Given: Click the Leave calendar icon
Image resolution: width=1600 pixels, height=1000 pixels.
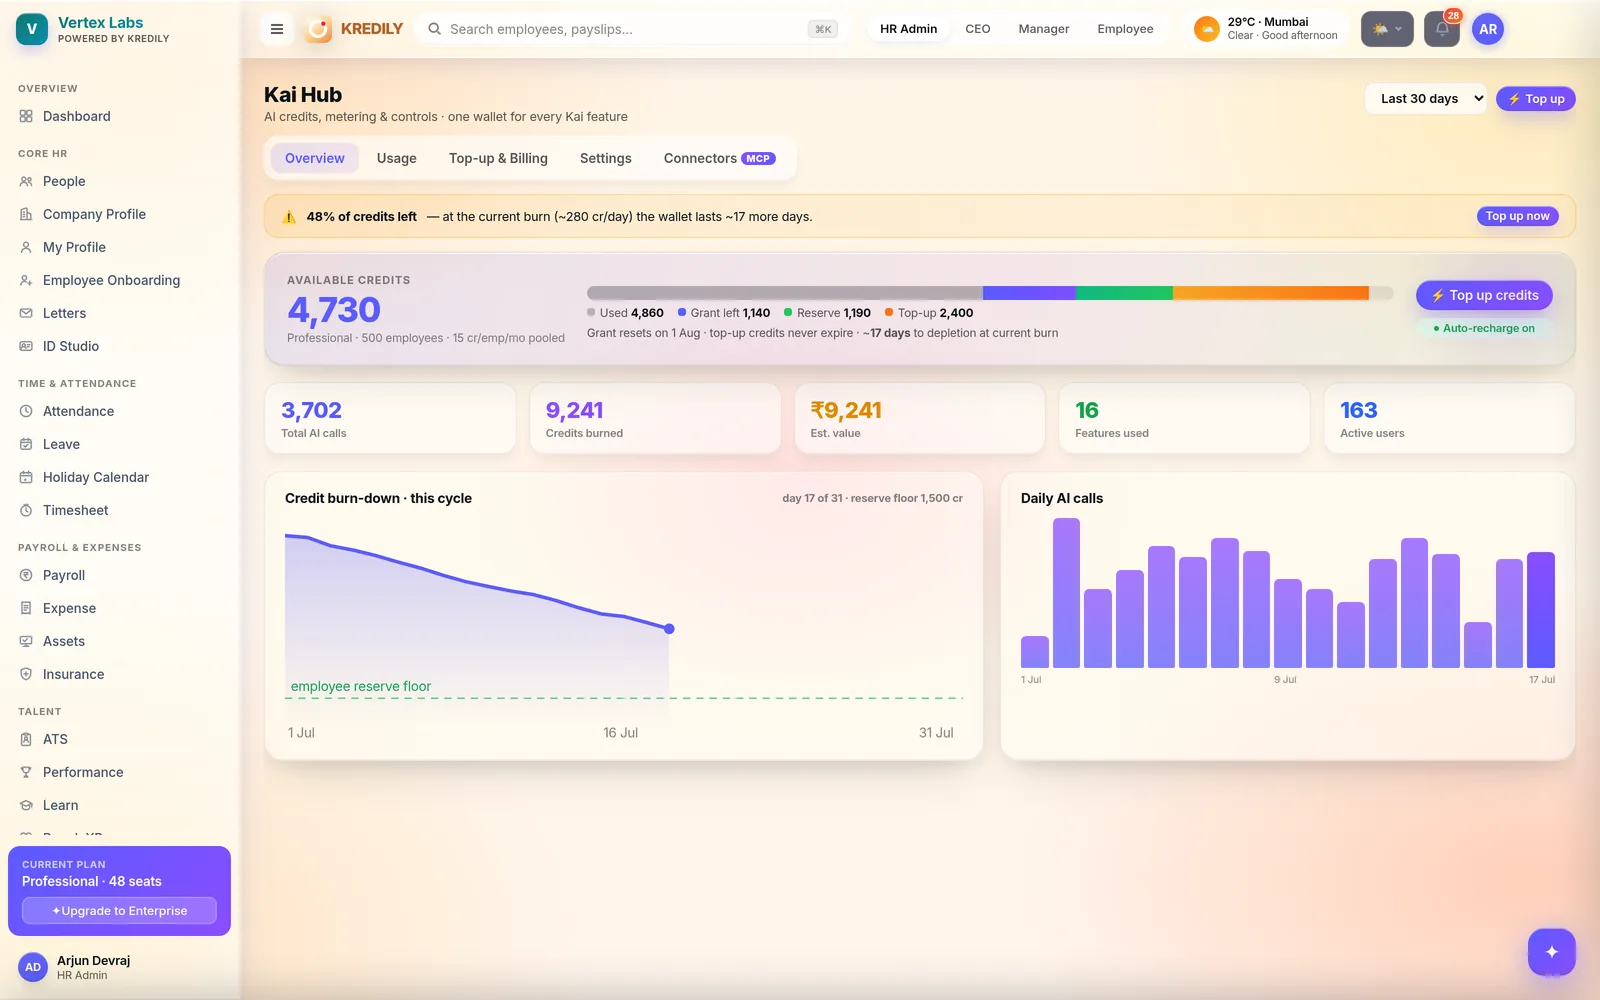Looking at the screenshot, I should click(26, 444).
